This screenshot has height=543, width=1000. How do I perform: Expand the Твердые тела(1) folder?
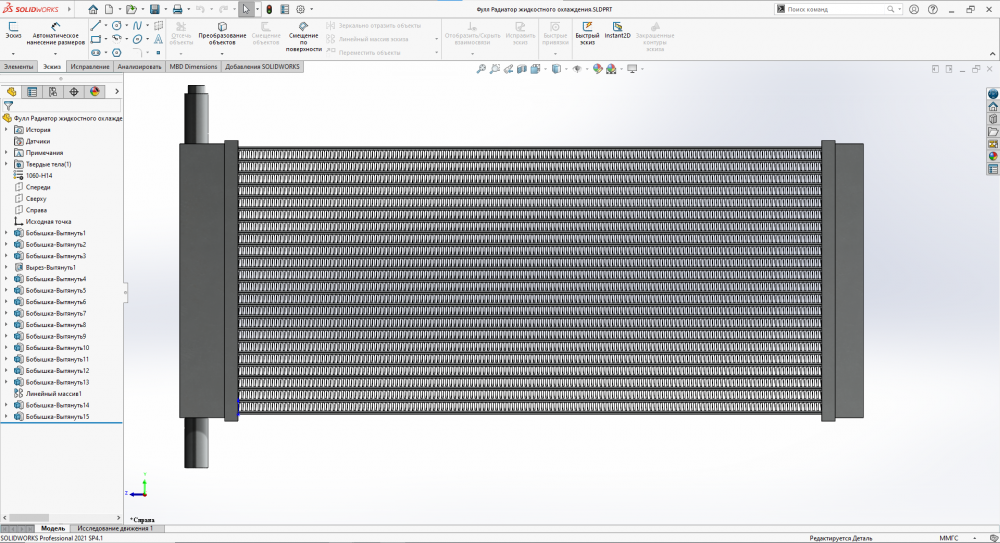pos(6,164)
